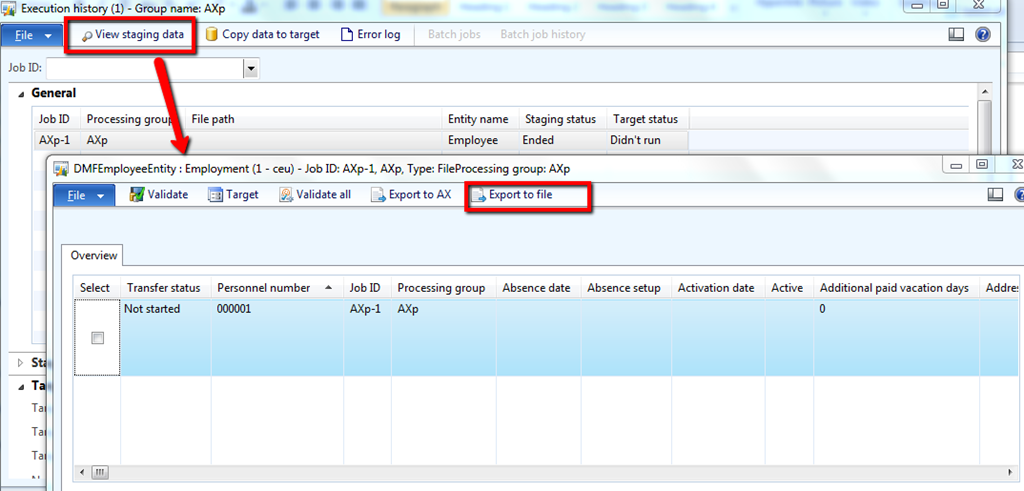The width and height of the screenshot is (1024, 491).
Task: Click Error log button
Action: click(x=371, y=35)
